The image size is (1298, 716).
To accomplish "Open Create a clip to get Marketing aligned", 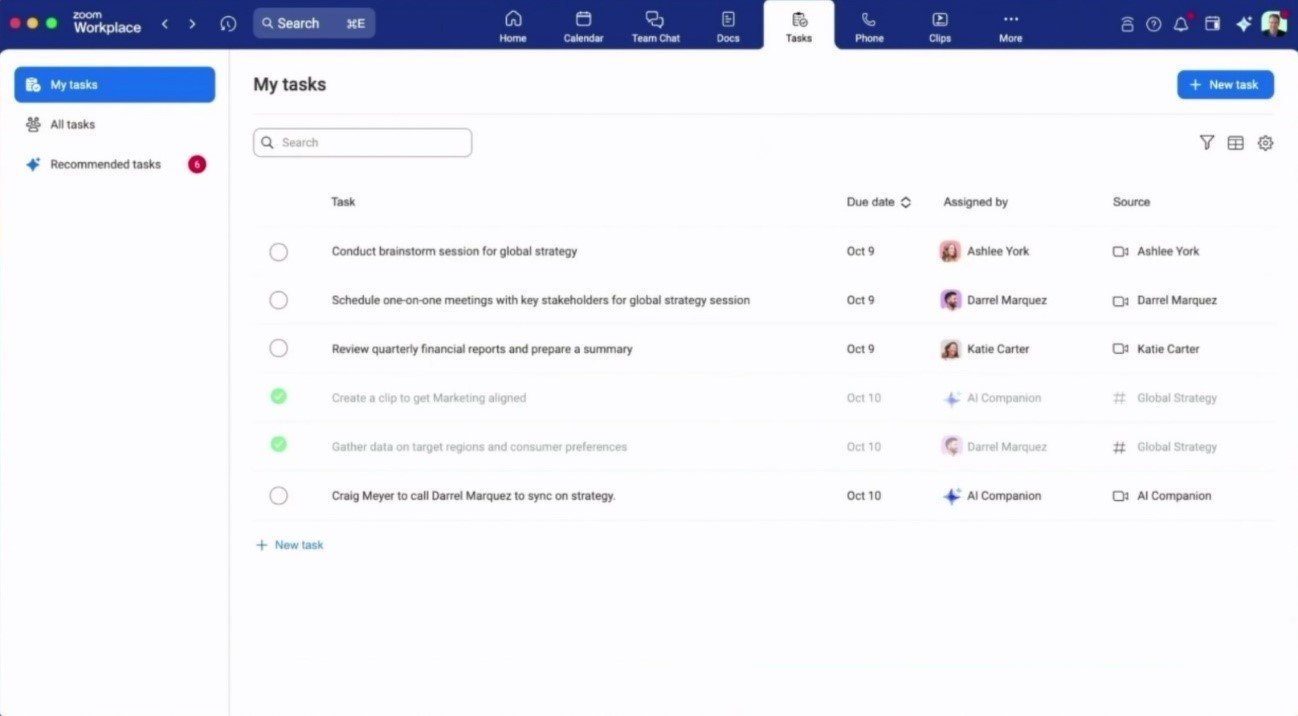I will pos(428,398).
